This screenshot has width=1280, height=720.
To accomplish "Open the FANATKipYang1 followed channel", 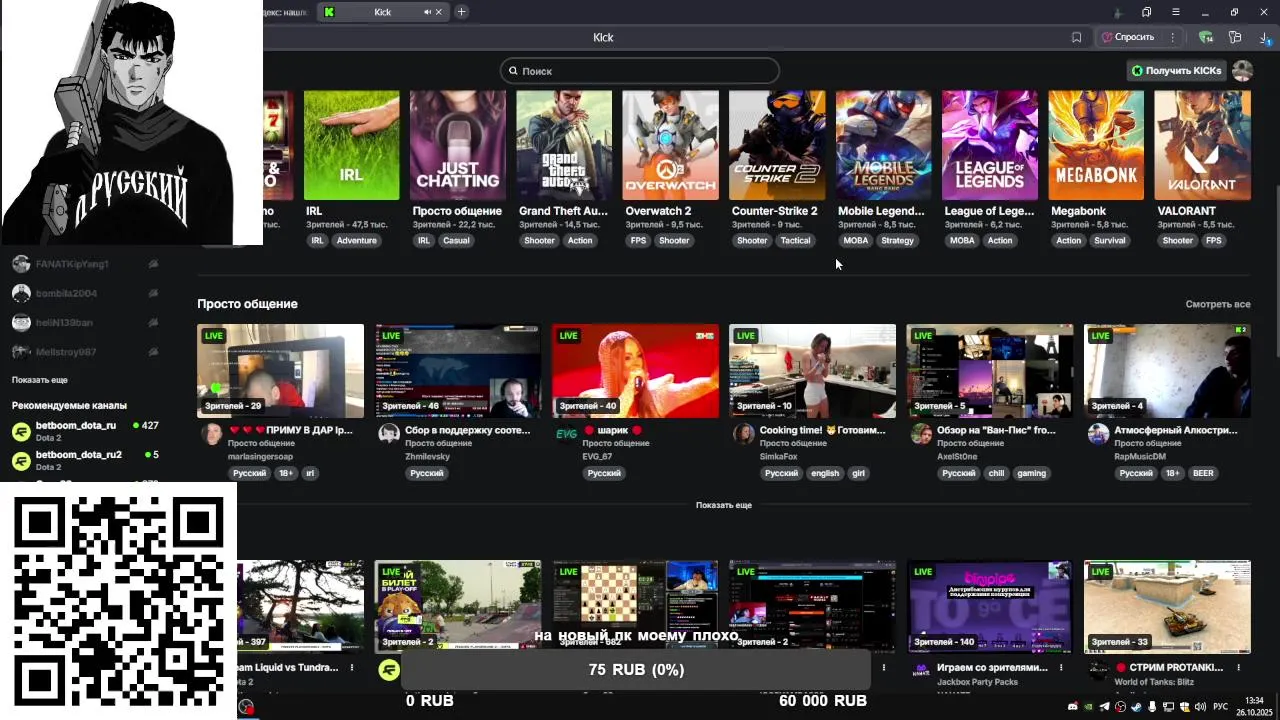I will pos(85,264).
